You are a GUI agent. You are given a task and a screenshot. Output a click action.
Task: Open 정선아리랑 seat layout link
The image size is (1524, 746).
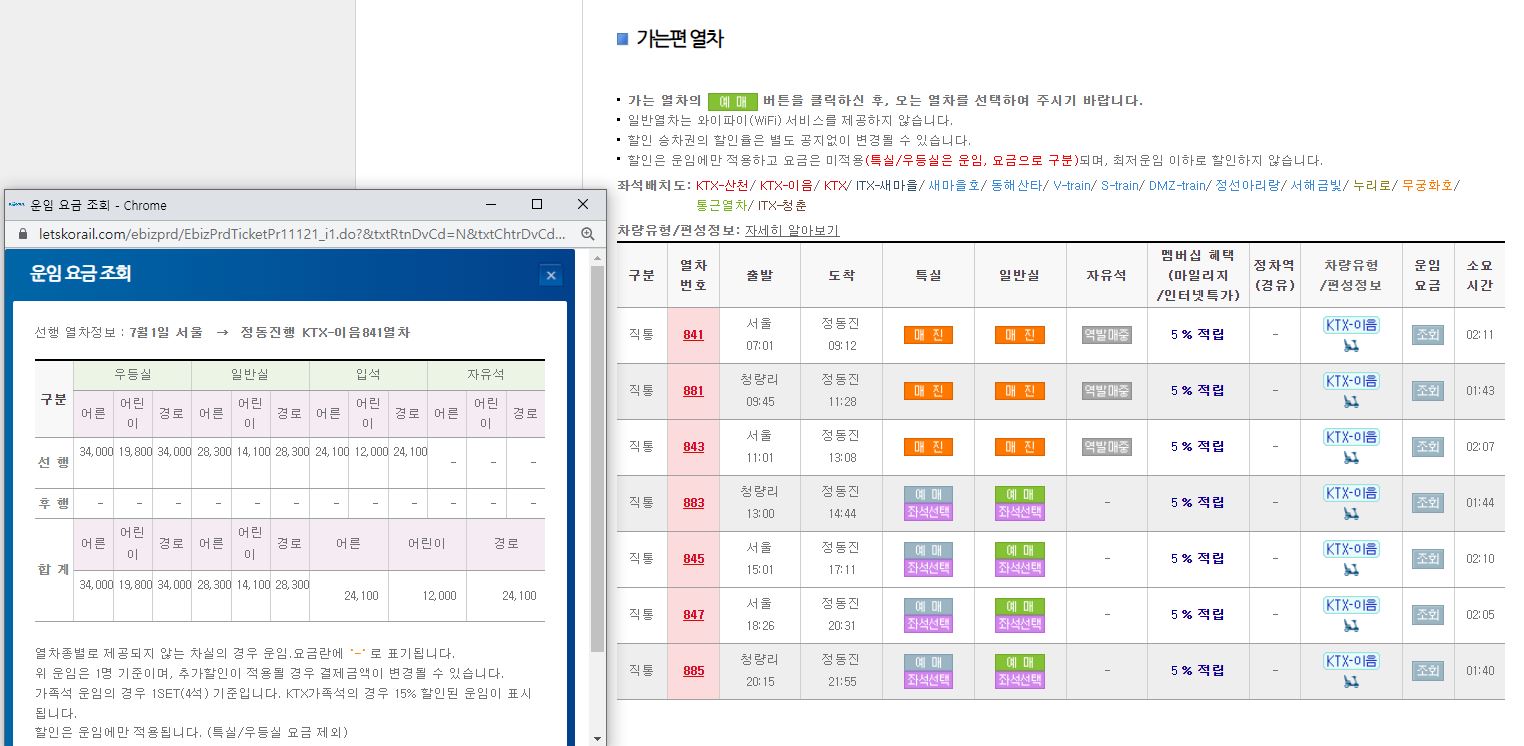(x=1247, y=185)
